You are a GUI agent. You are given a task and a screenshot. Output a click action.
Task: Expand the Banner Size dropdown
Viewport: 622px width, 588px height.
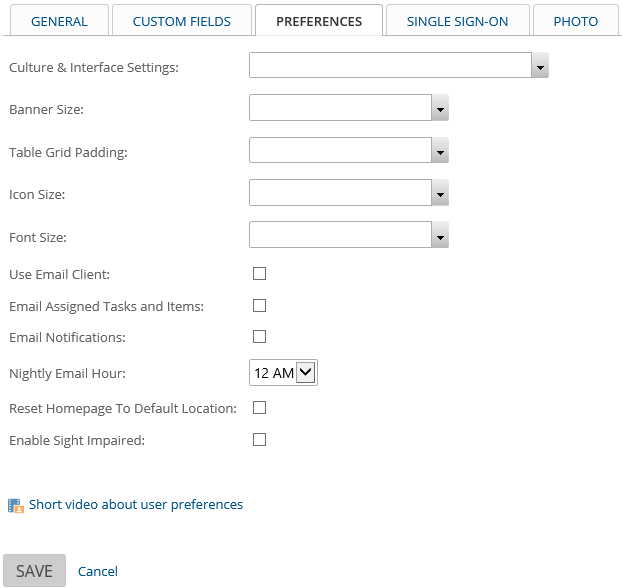tap(440, 108)
